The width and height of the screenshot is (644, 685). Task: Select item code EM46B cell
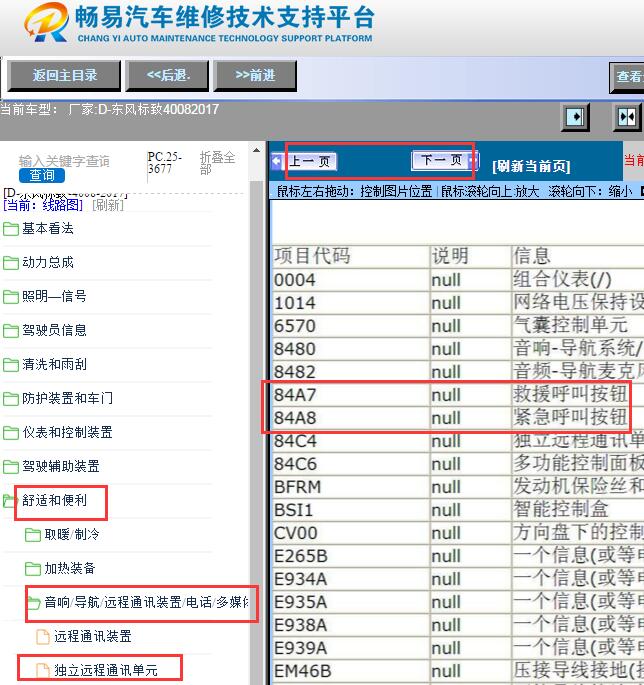click(351, 671)
